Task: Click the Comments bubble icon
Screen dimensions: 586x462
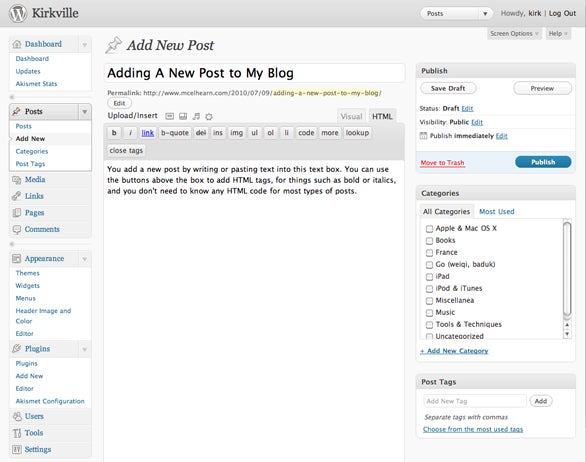Action: coord(16,230)
